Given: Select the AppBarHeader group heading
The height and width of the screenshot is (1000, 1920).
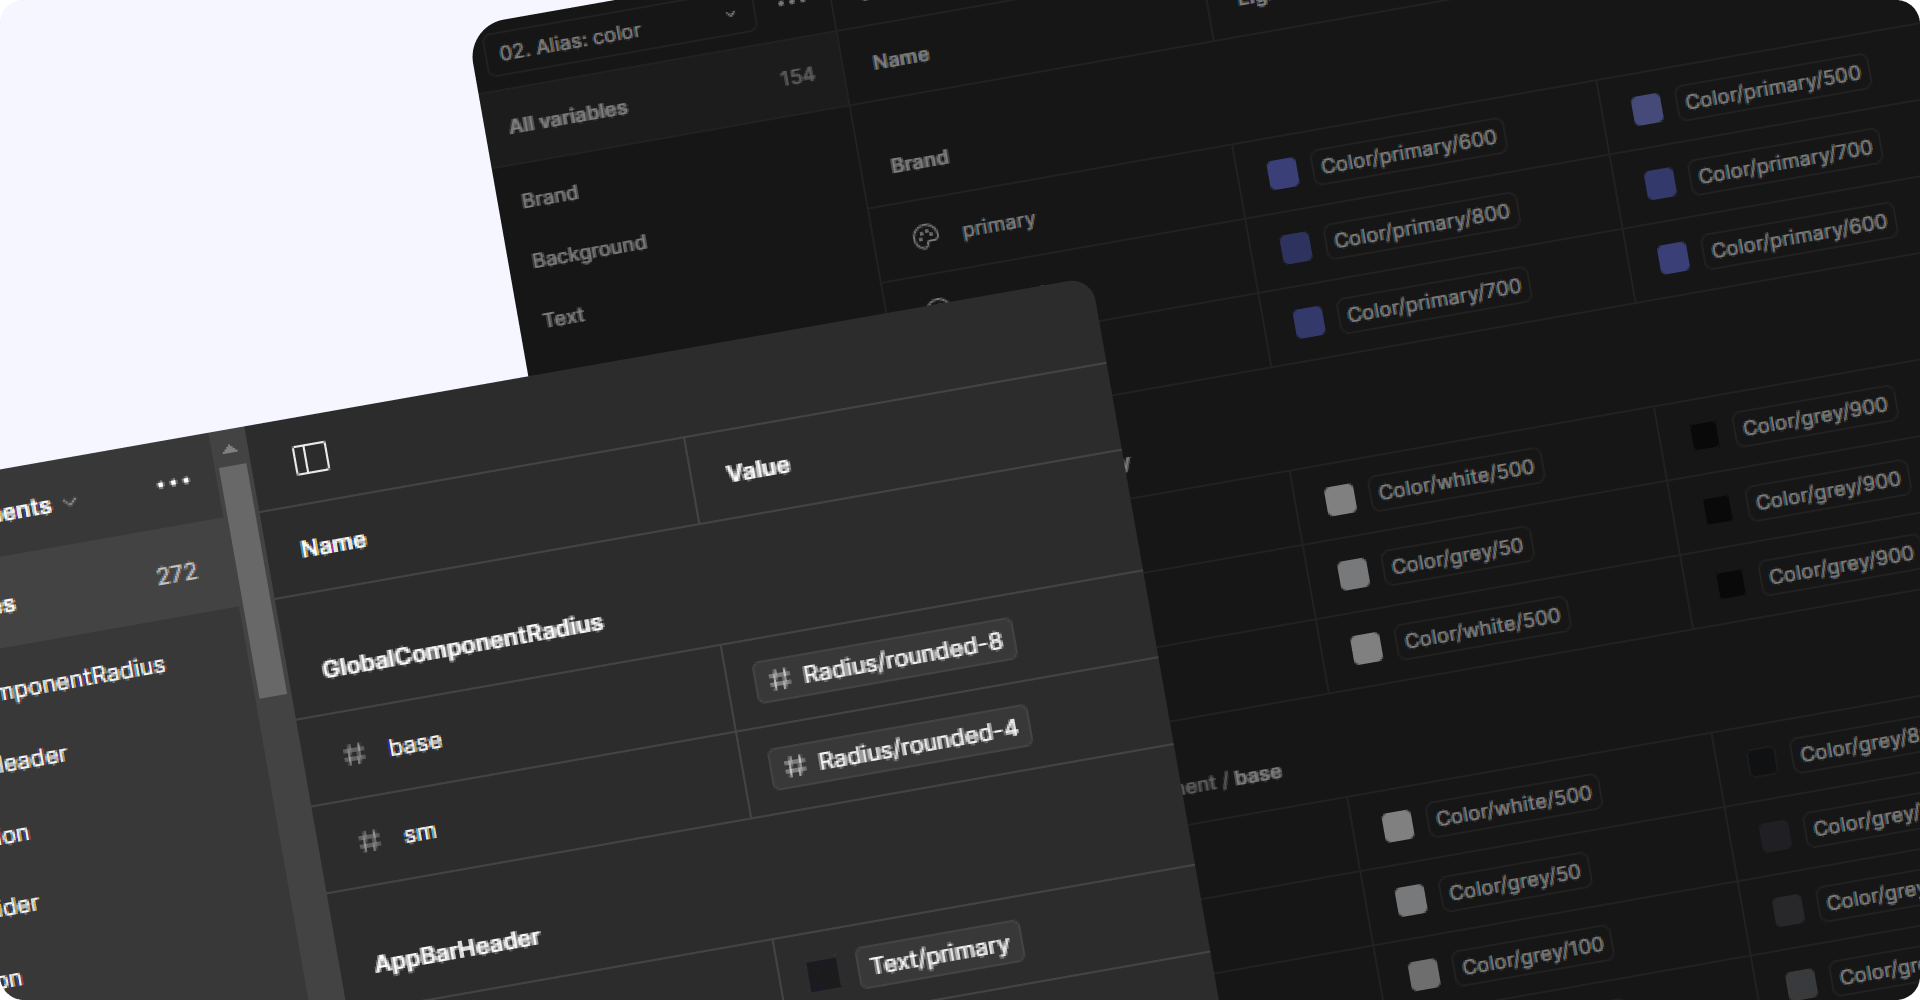Looking at the screenshot, I should pos(457,950).
